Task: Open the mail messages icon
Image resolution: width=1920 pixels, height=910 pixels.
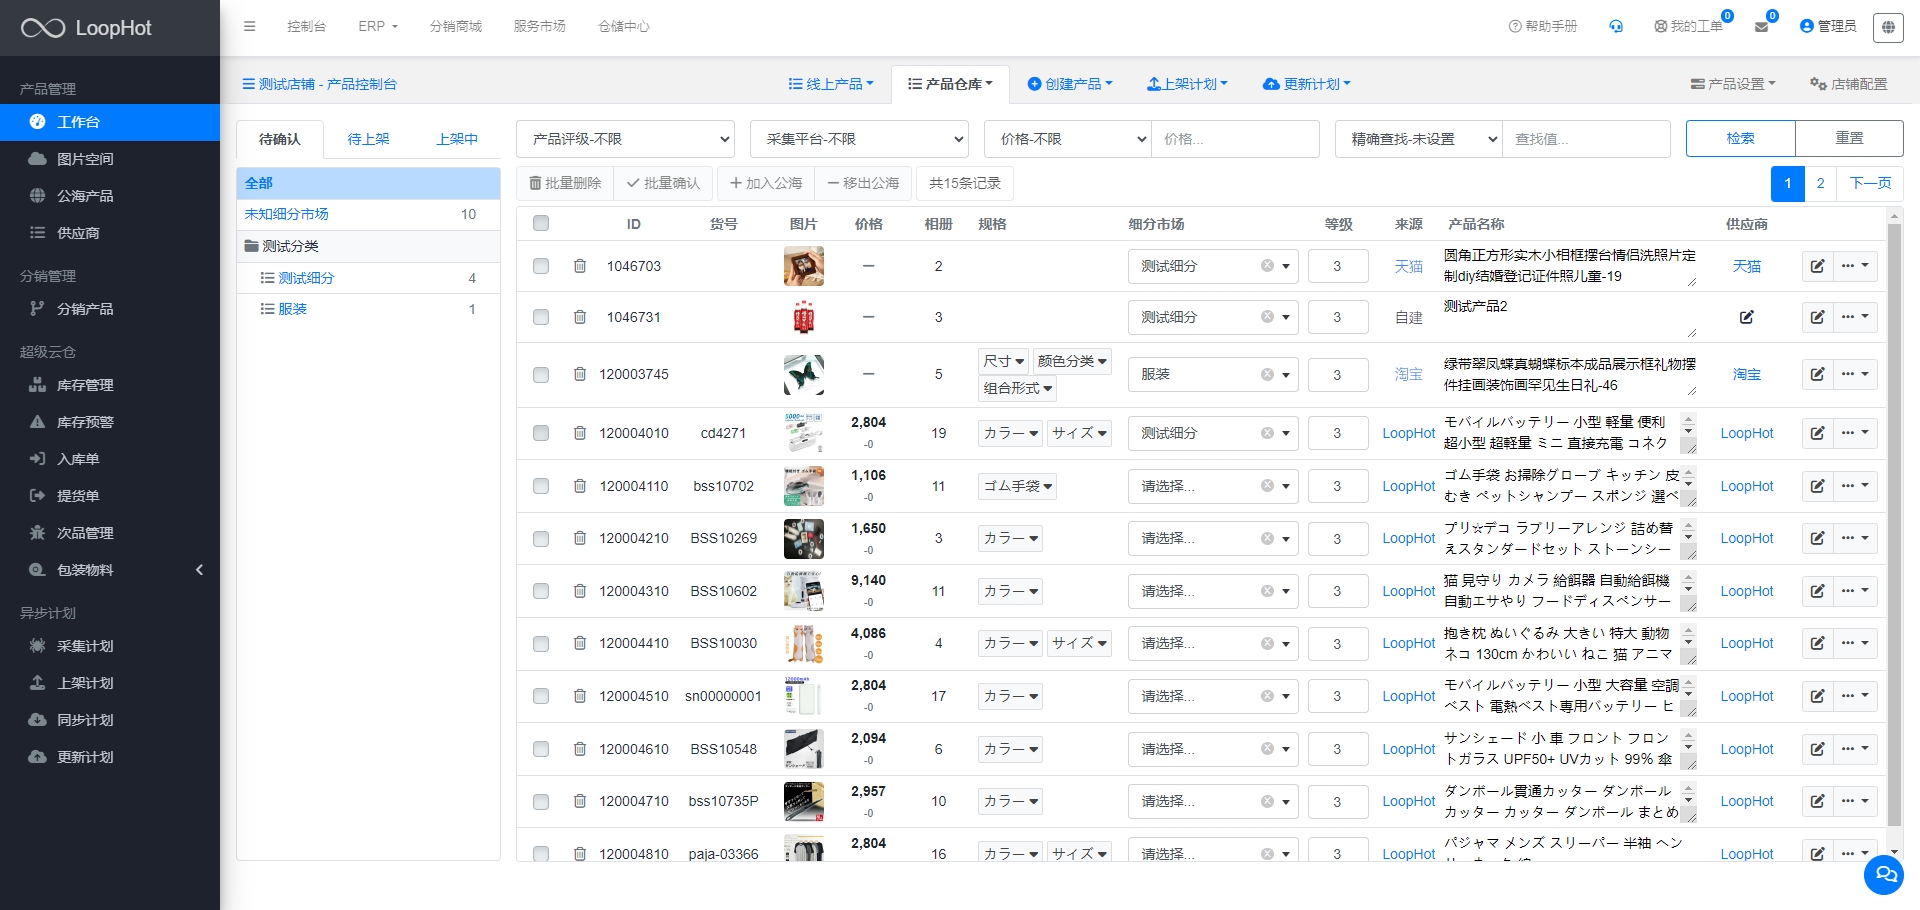Action: (1761, 27)
